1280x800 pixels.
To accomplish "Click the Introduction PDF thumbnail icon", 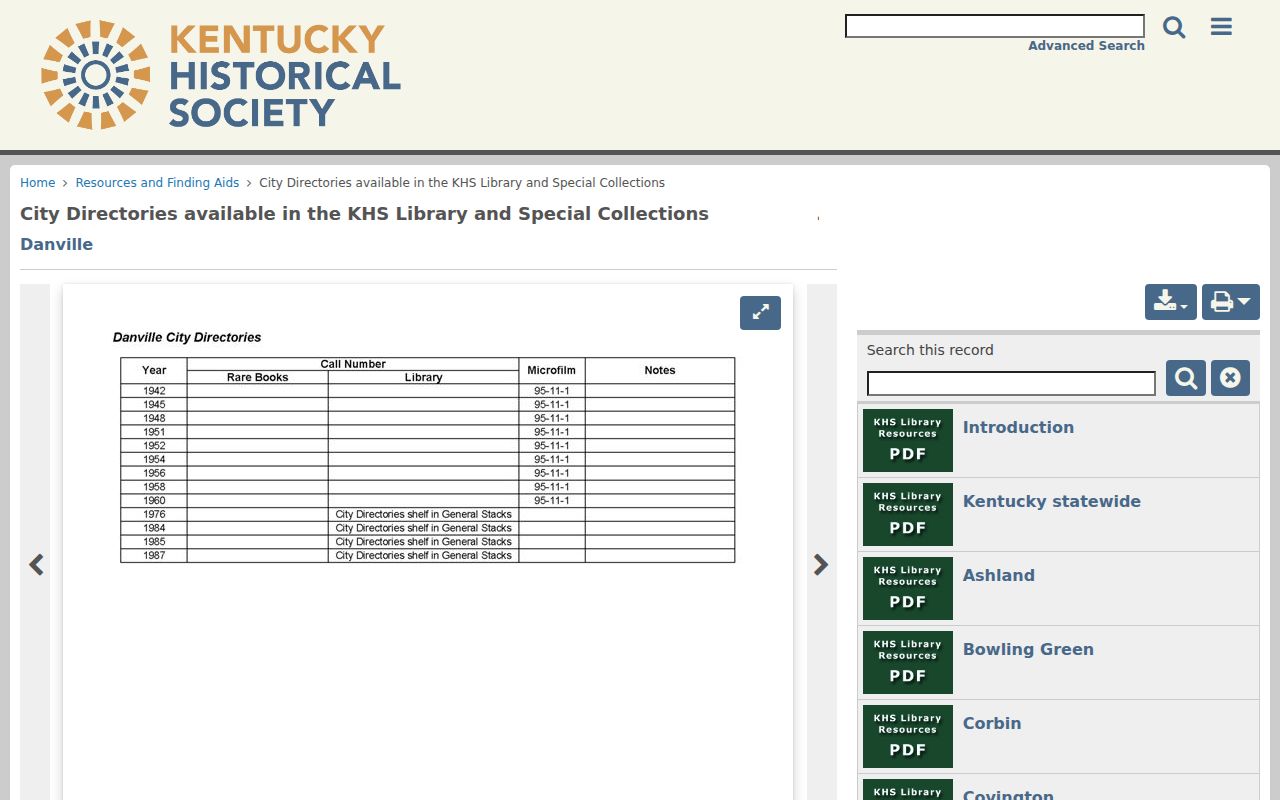I will (x=908, y=440).
